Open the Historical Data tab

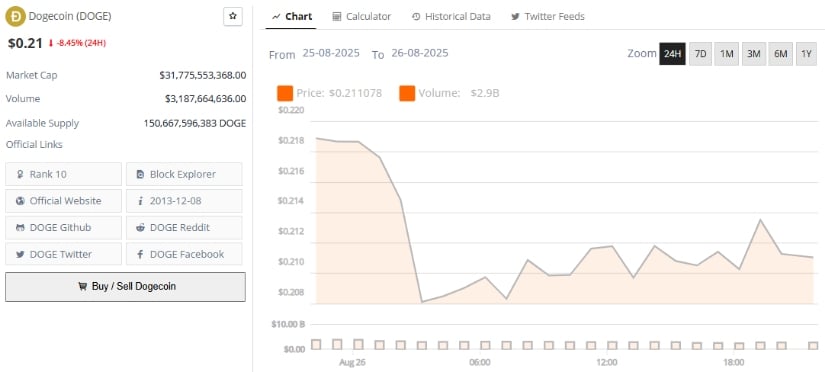point(451,16)
